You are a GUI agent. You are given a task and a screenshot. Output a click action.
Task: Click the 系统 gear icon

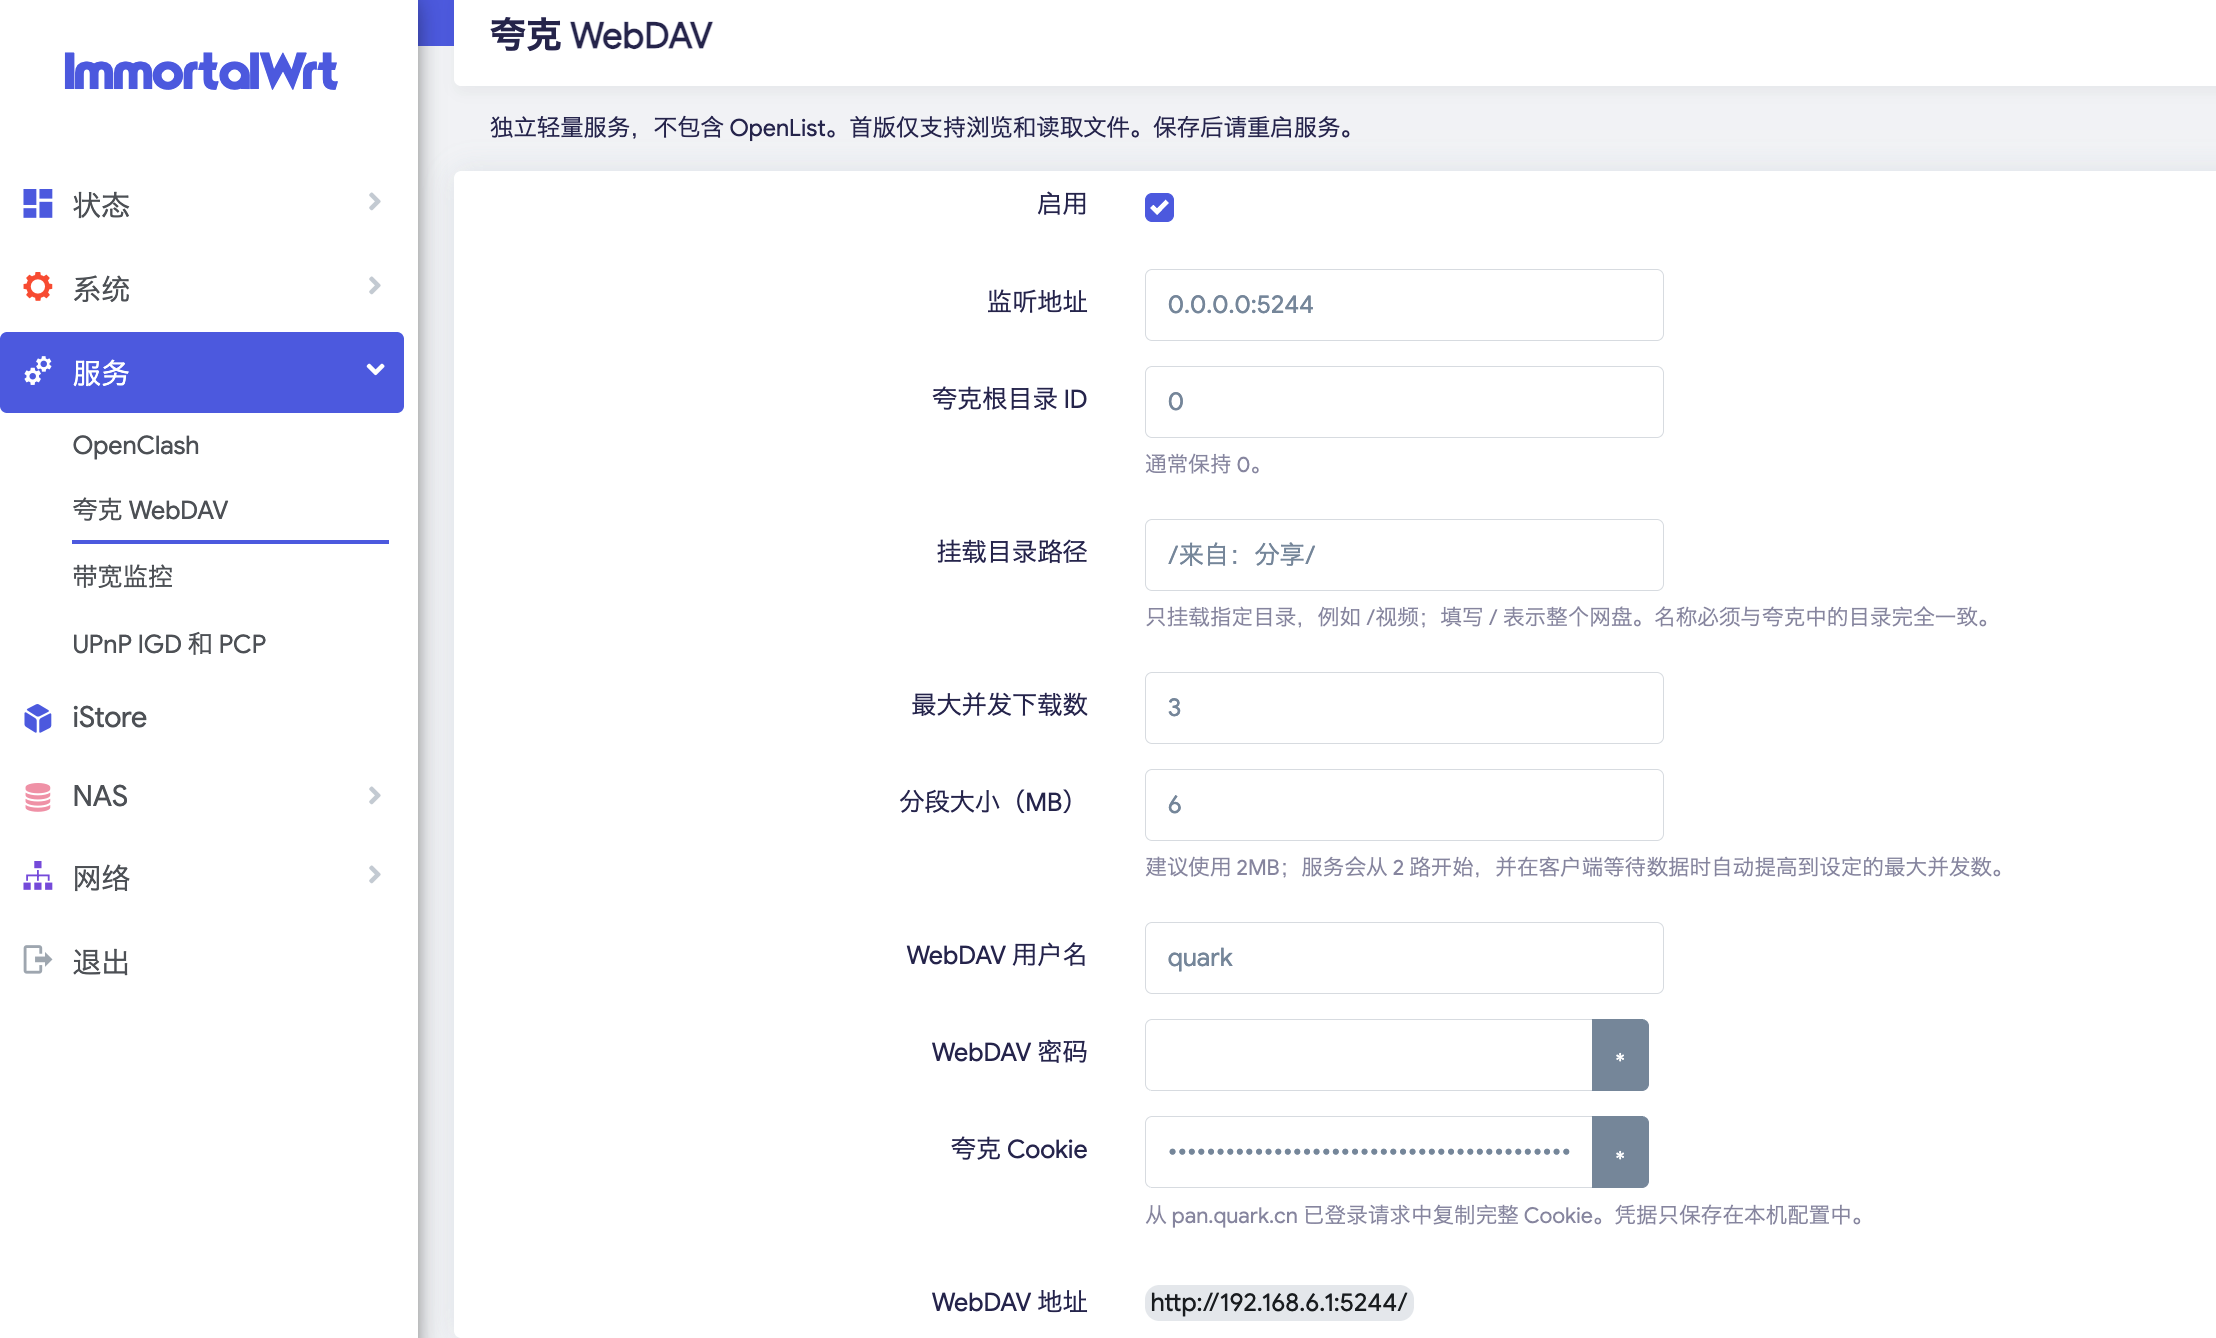pos(38,287)
